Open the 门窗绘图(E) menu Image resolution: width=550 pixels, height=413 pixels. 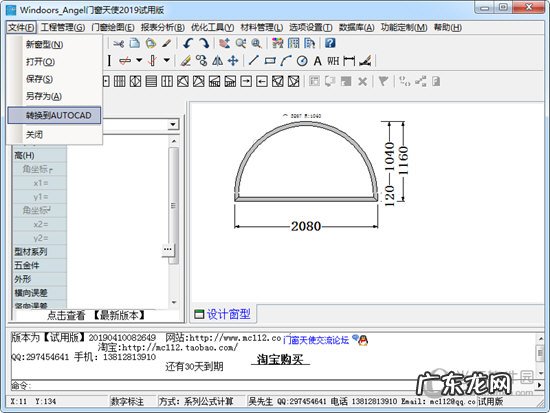[x=113, y=27]
